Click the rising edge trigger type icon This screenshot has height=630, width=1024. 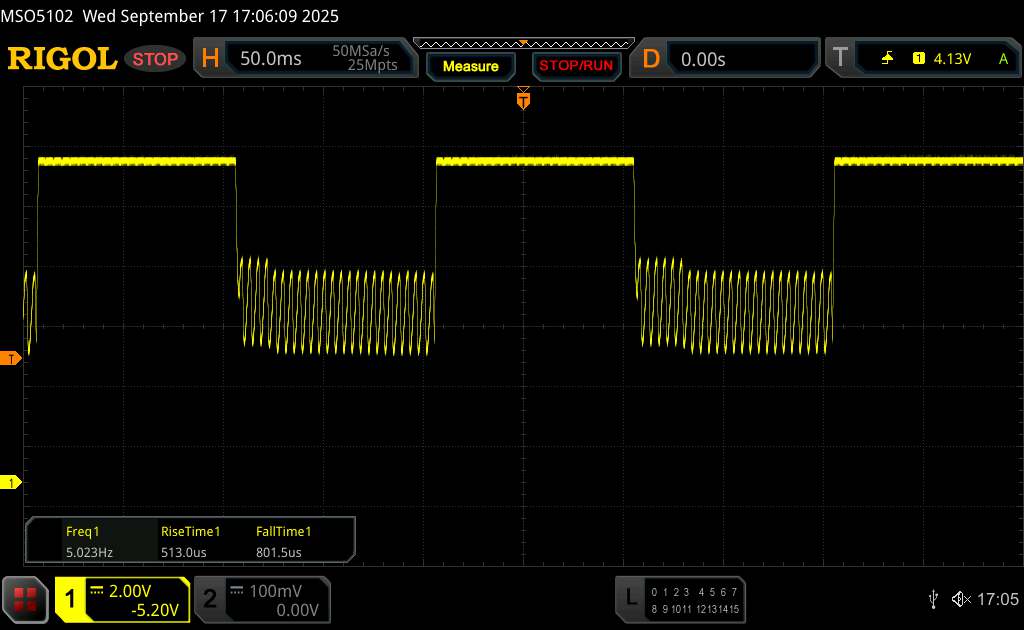point(887,59)
